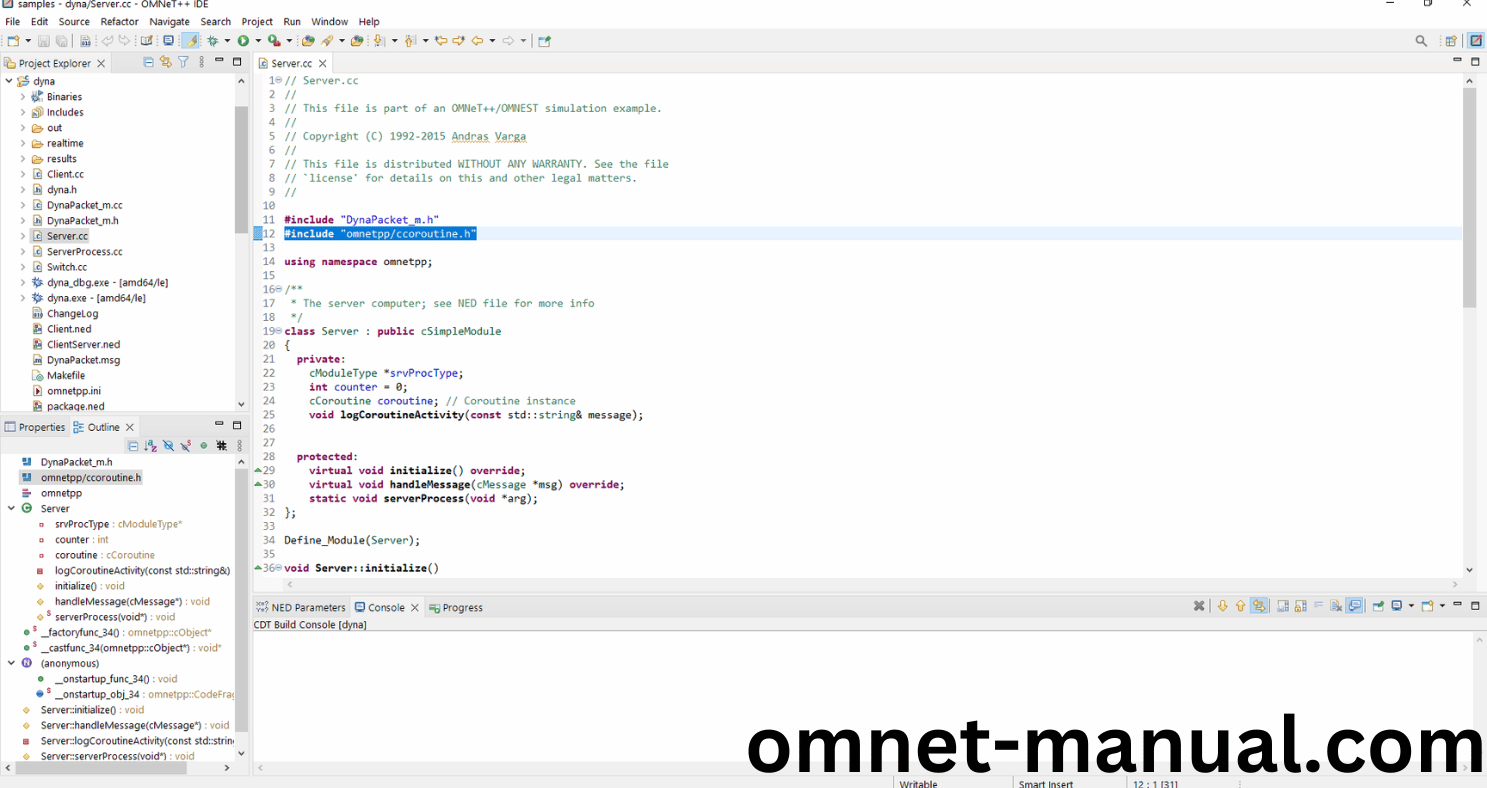Click the console Next Error down arrow
This screenshot has width=1487, height=788.
[x=1222, y=606]
